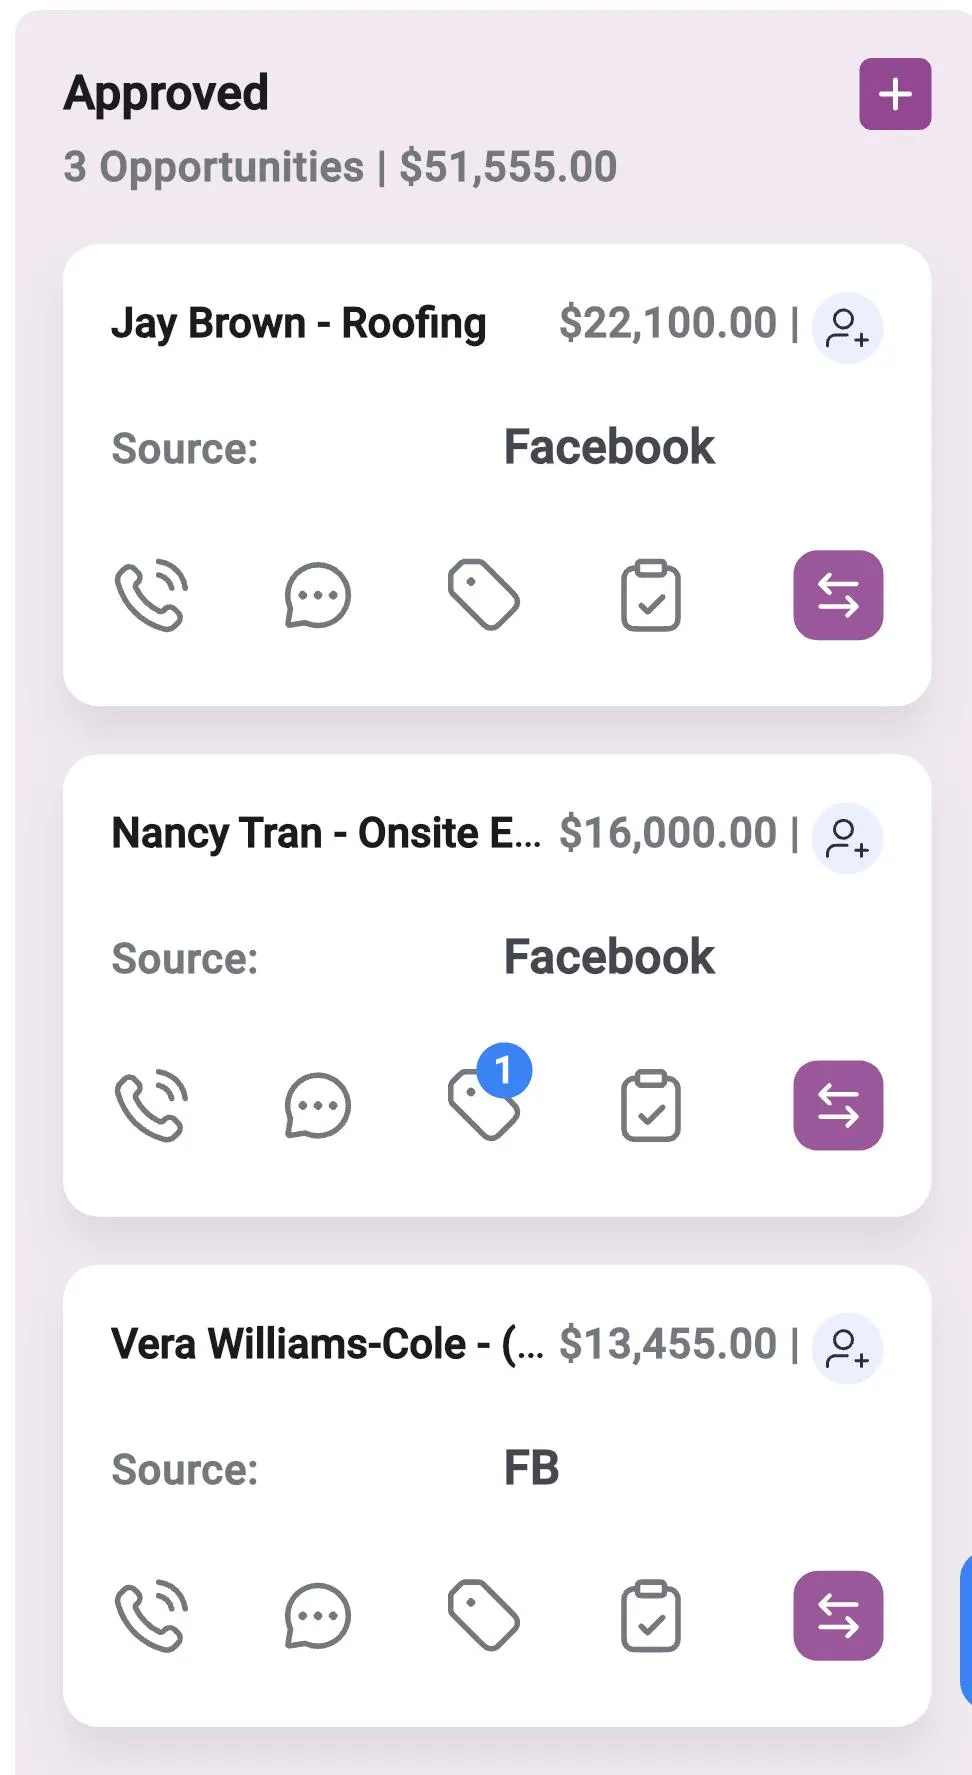The image size is (972, 1775).
Task: Open Jay Brown - Roofing opportunity
Action: 298,324
